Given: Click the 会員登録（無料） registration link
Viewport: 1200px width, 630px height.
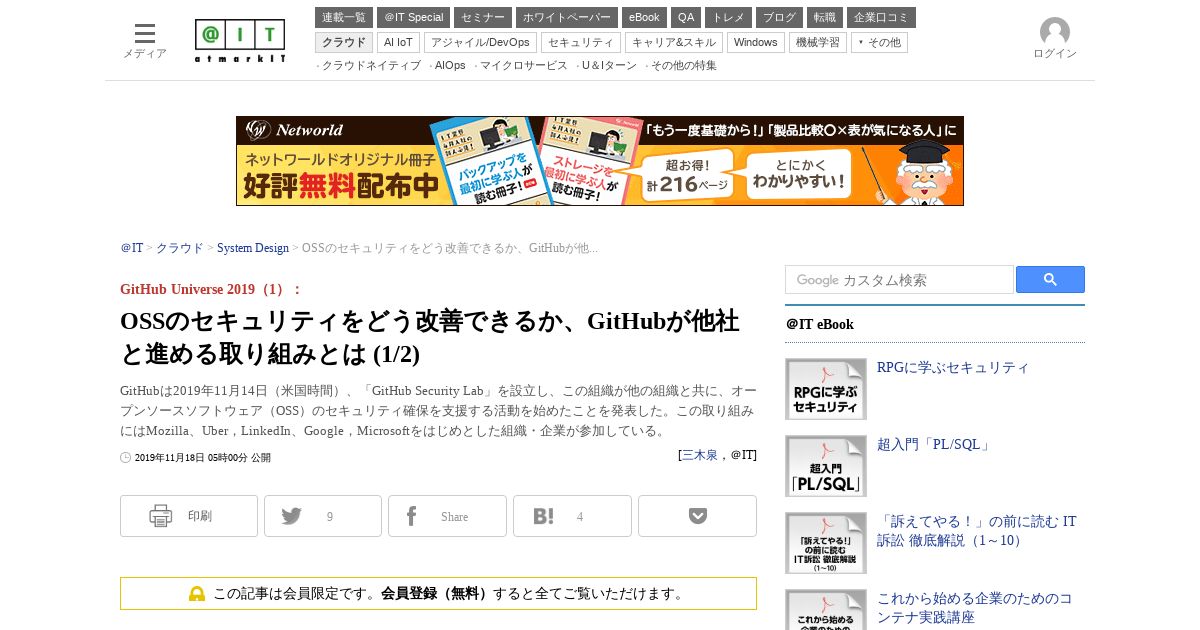Looking at the screenshot, I should coord(435,594).
